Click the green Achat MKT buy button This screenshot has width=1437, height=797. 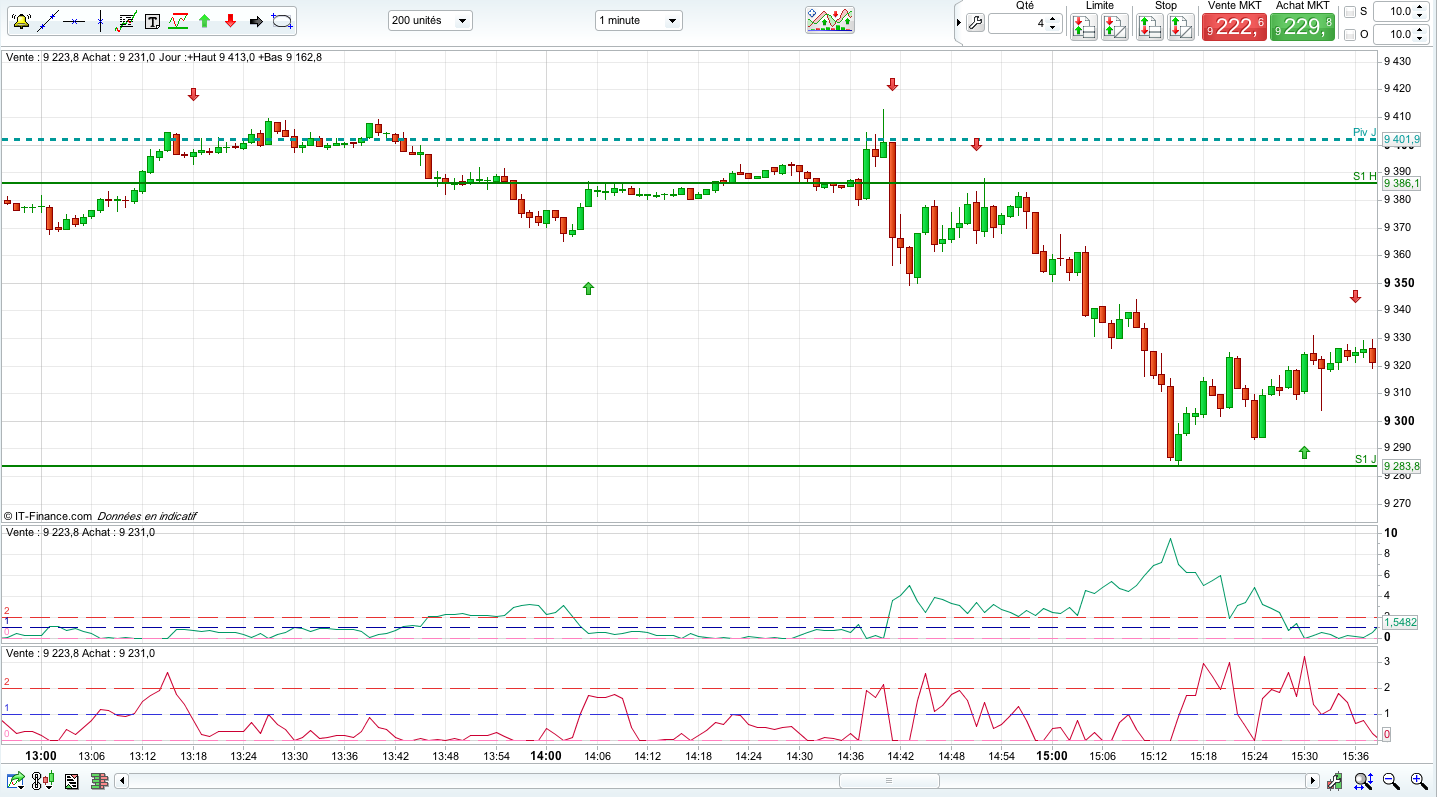pos(1303,27)
